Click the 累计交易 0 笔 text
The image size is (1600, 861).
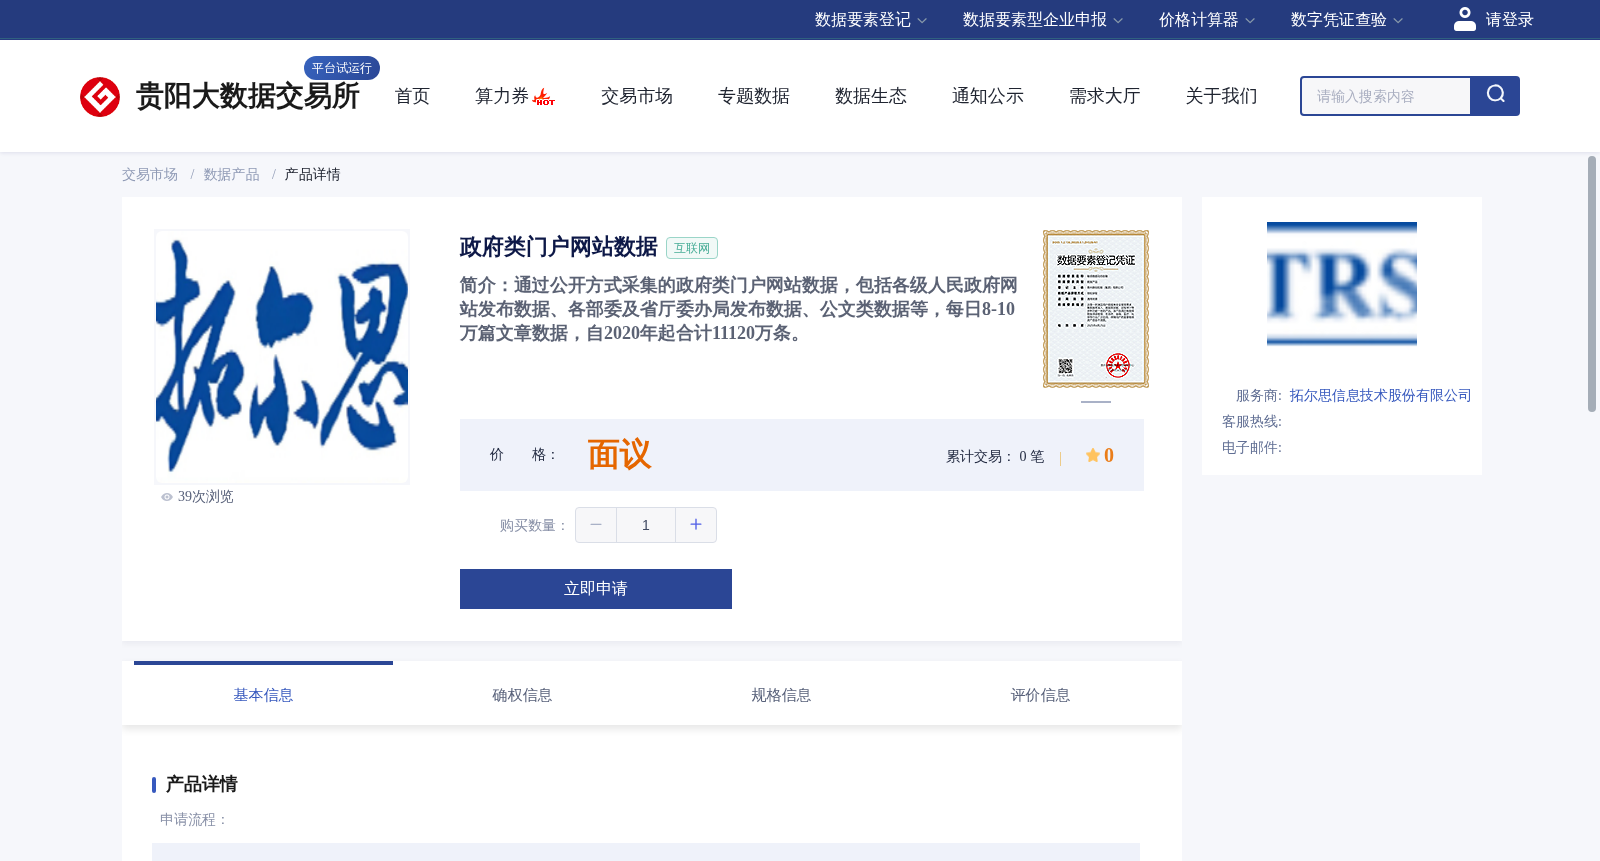(x=995, y=456)
